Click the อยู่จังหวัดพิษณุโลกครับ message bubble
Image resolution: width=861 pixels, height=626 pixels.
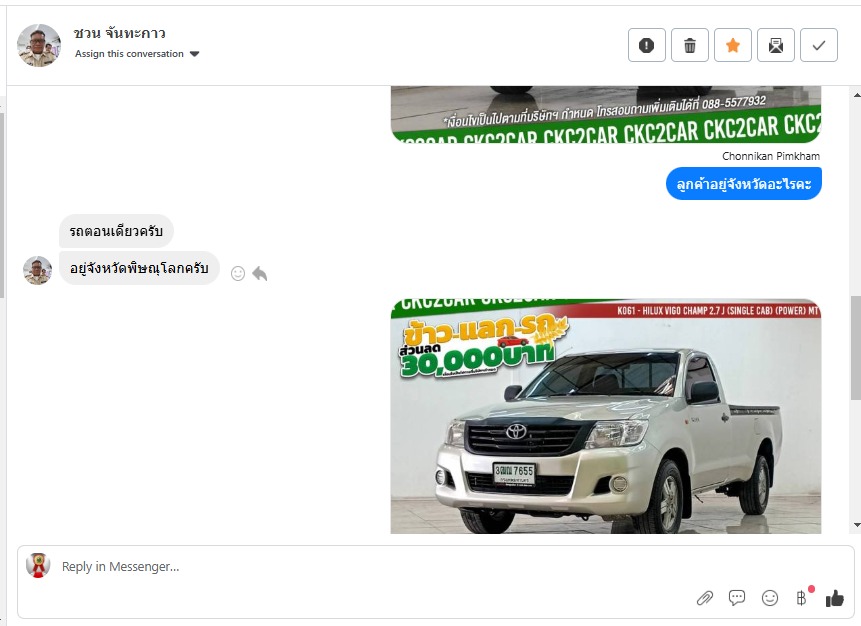point(139,269)
